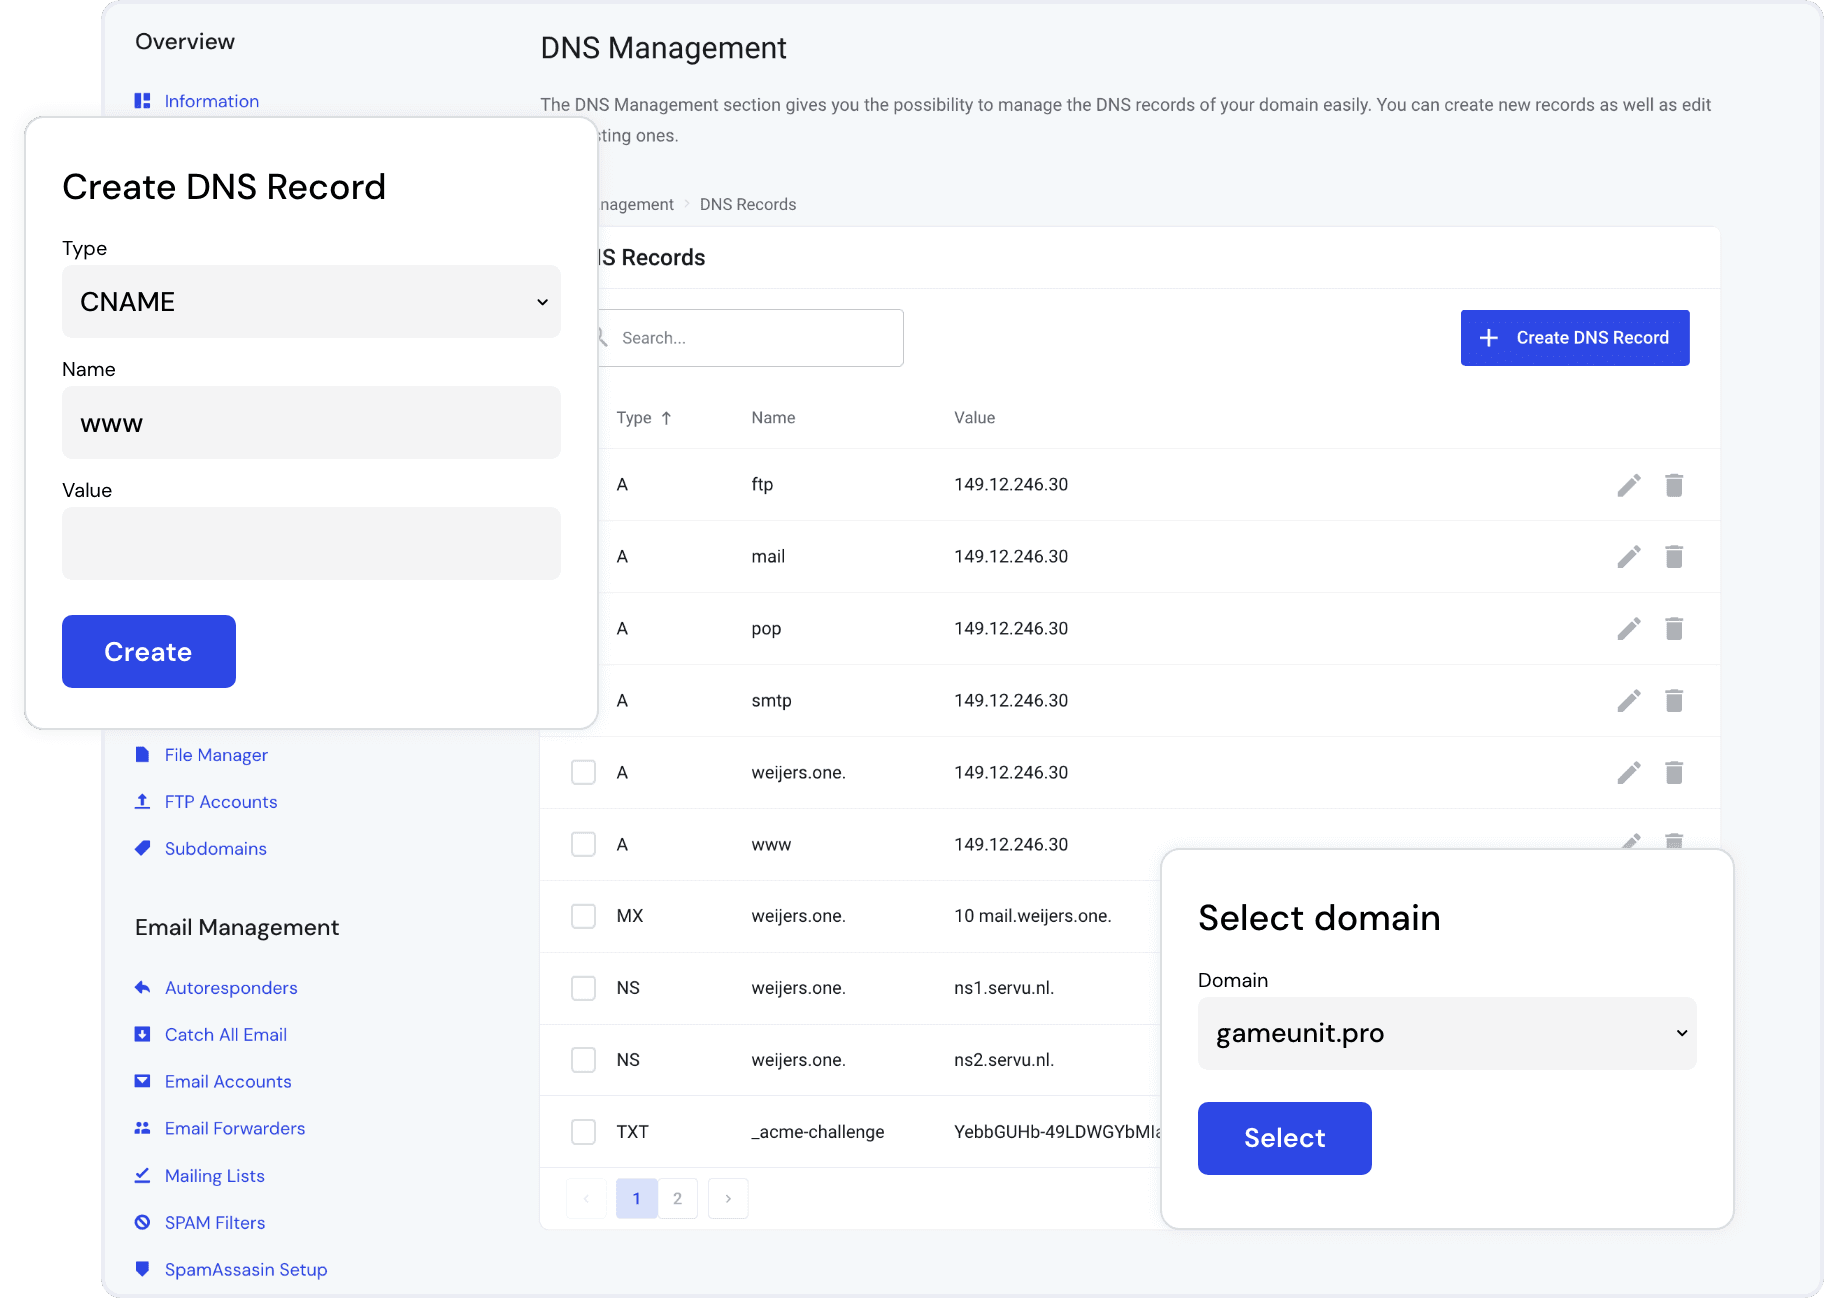
Task: Open the Domain dropdown showing gameunit.pro
Action: [1447, 1033]
